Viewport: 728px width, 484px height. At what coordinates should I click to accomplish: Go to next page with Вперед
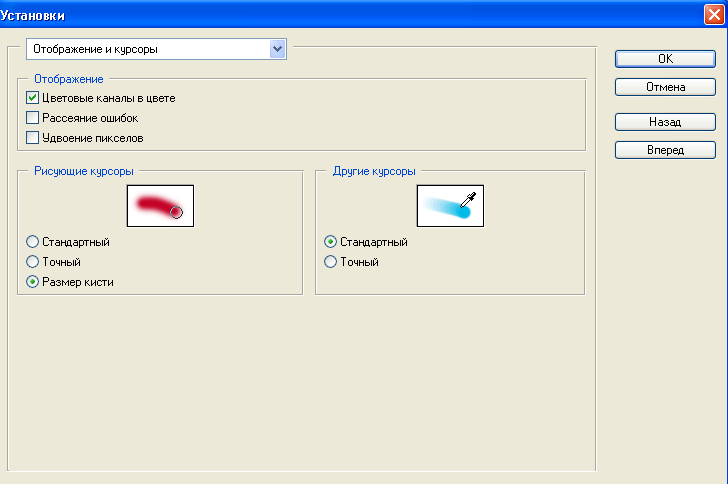point(665,150)
